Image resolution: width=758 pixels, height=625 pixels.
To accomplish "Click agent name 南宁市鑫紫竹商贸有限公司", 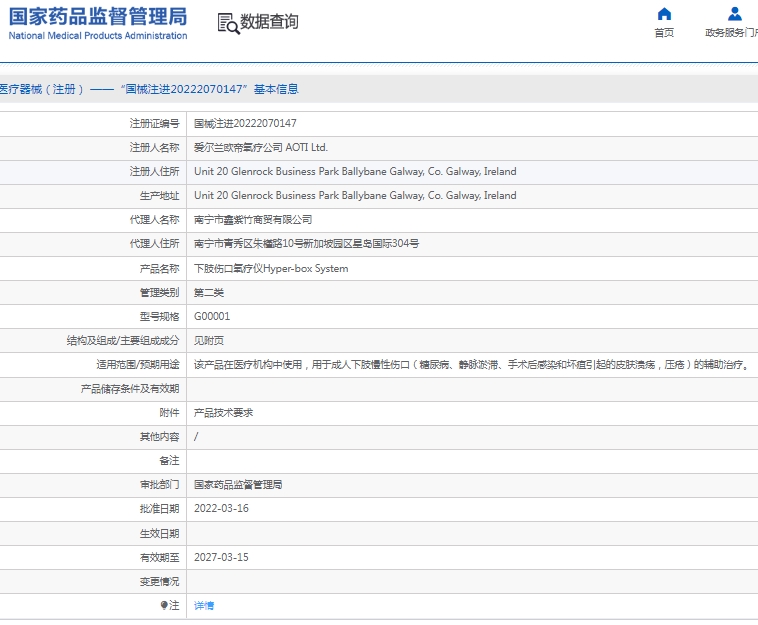I will pyautogui.click(x=253, y=220).
